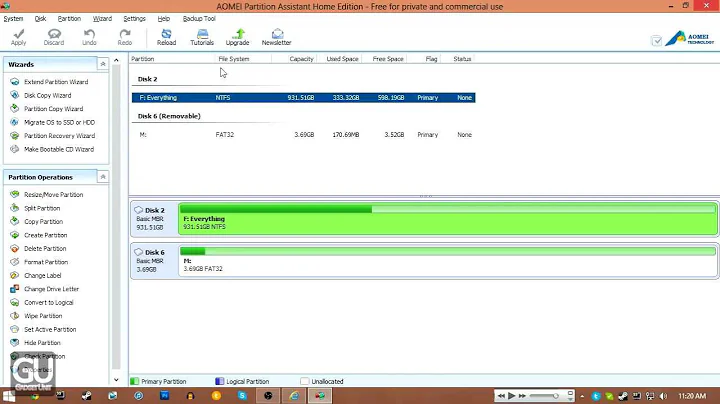This screenshot has width=720, height=404.
Task: Click the system tray speaker icon
Action: pos(663,396)
